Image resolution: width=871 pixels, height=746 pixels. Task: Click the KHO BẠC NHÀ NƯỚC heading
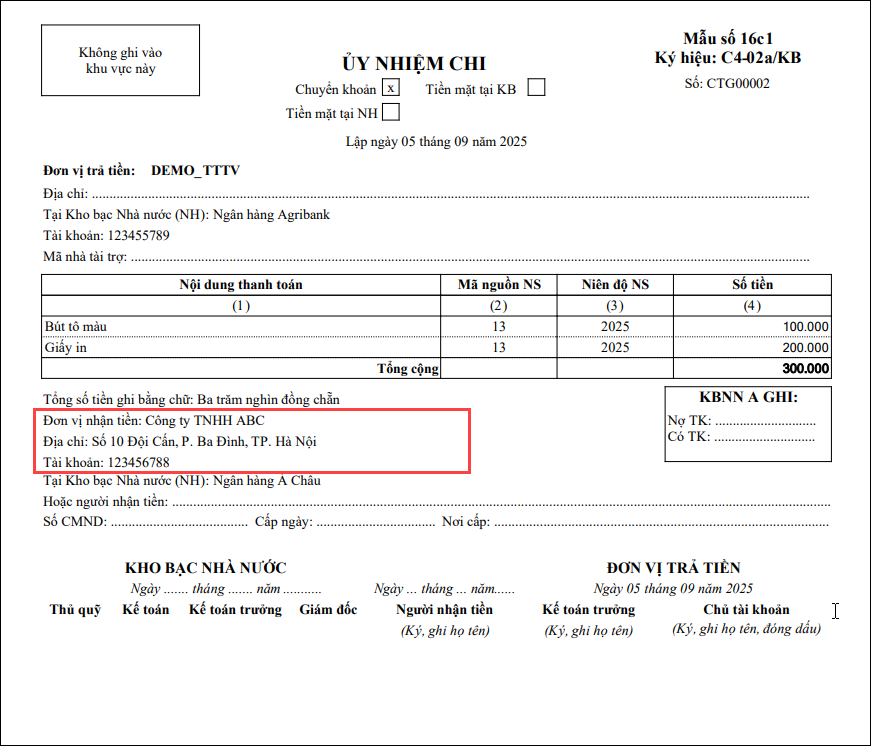click(x=206, y=568)
